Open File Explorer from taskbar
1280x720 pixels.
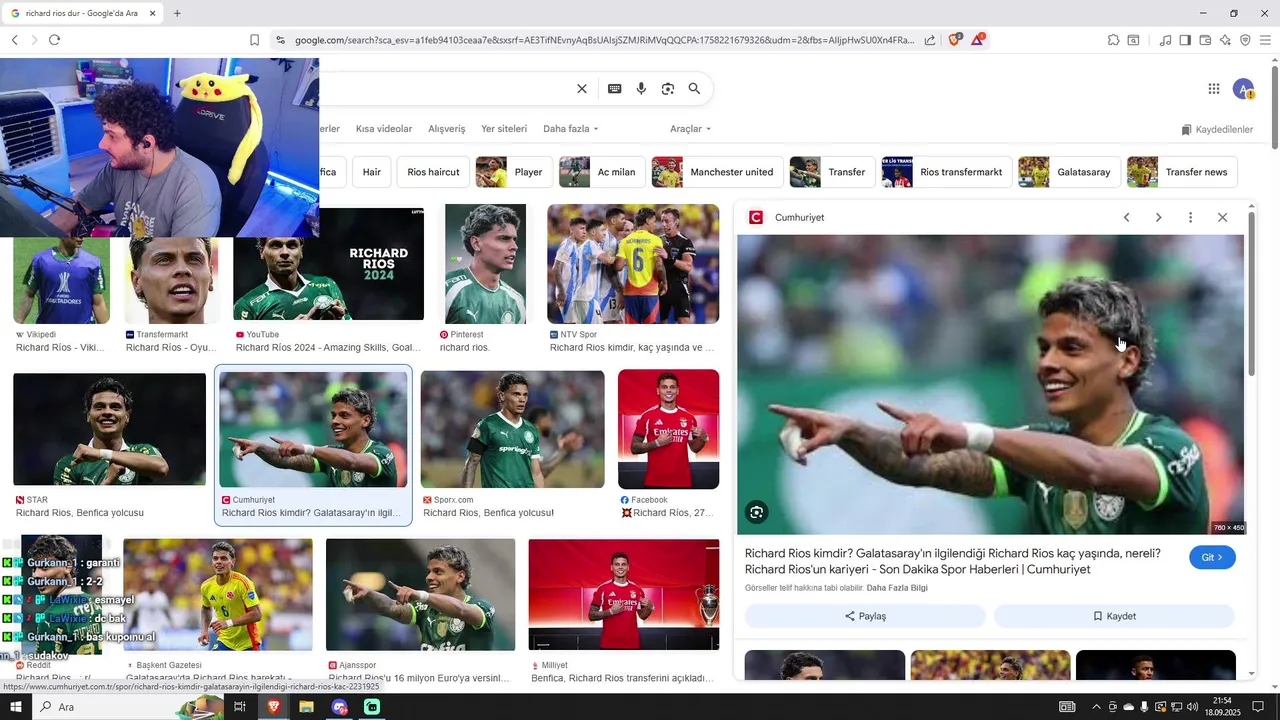tap(306, 707)
